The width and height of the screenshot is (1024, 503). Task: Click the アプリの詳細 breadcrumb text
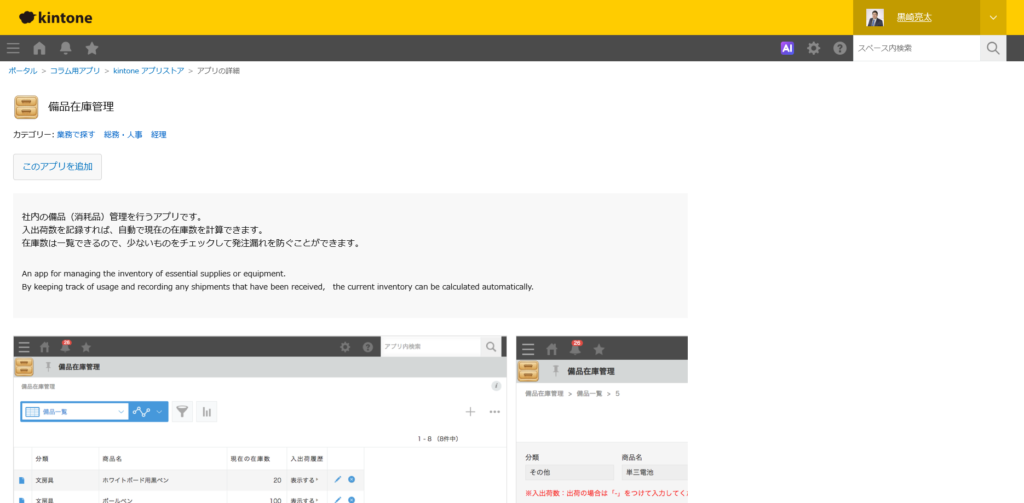coord(218,71)
